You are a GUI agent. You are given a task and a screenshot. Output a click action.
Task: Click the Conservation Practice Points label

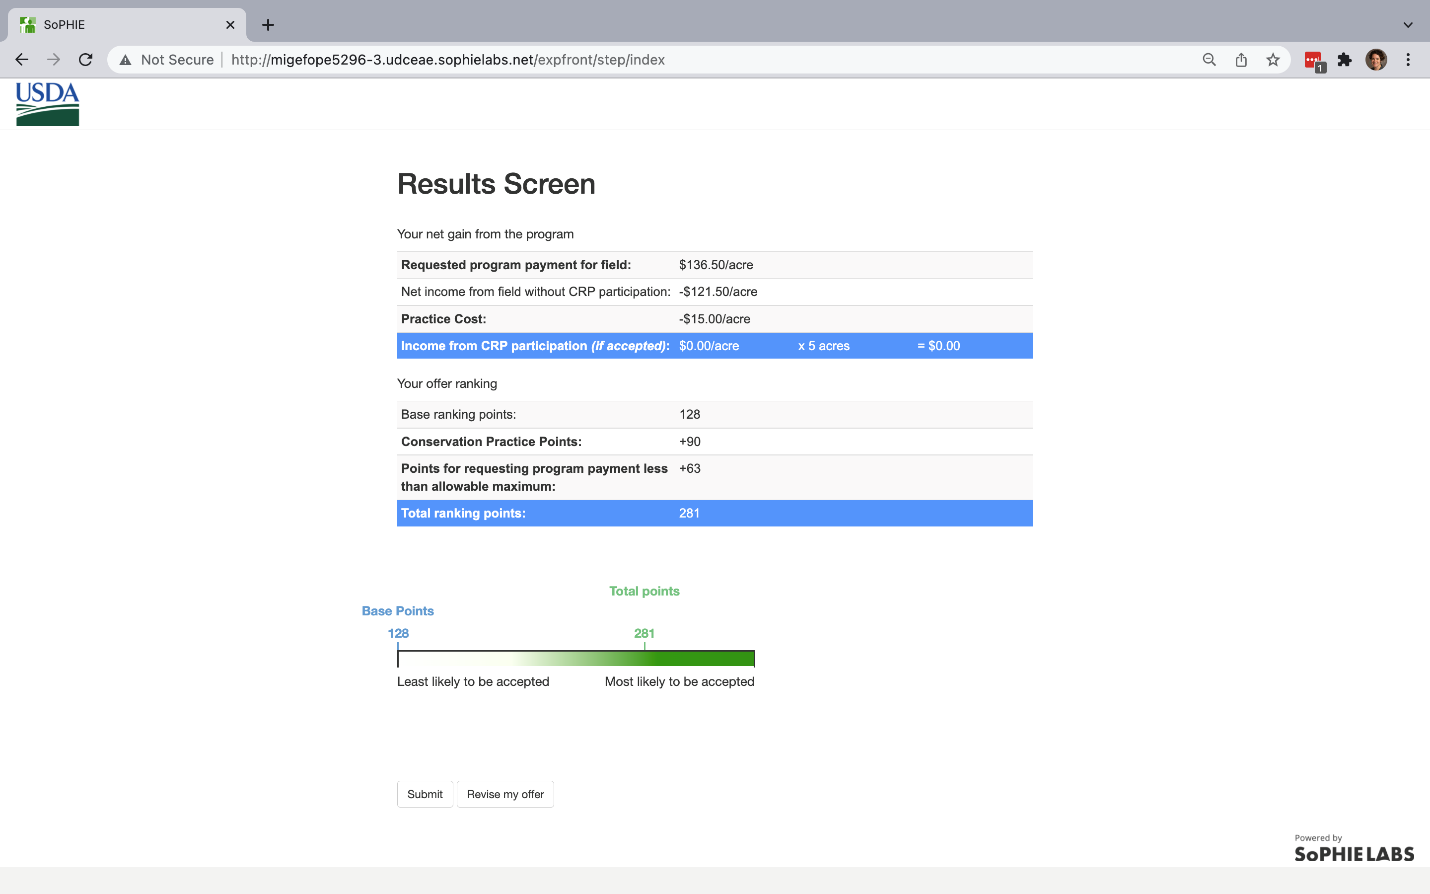[x=491, y=442]
